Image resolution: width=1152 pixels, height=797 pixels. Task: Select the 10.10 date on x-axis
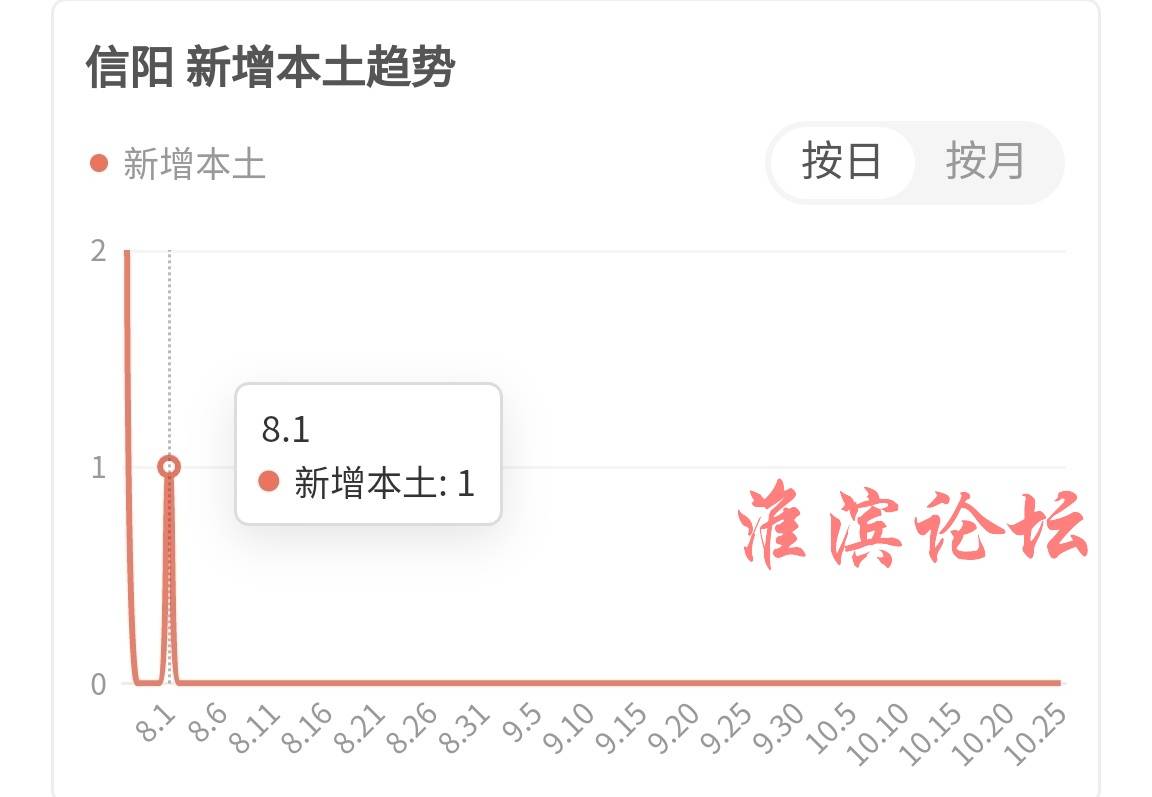pos(878,733)
